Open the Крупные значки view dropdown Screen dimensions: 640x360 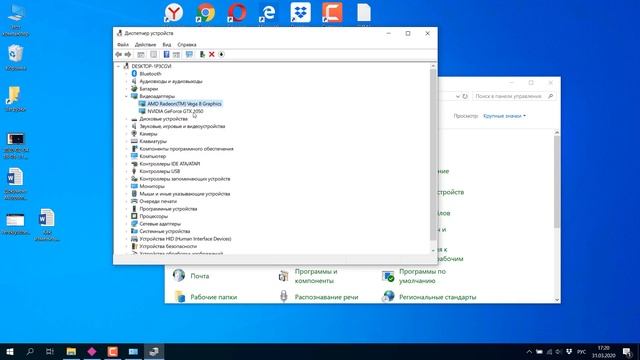tap(504, 116)
